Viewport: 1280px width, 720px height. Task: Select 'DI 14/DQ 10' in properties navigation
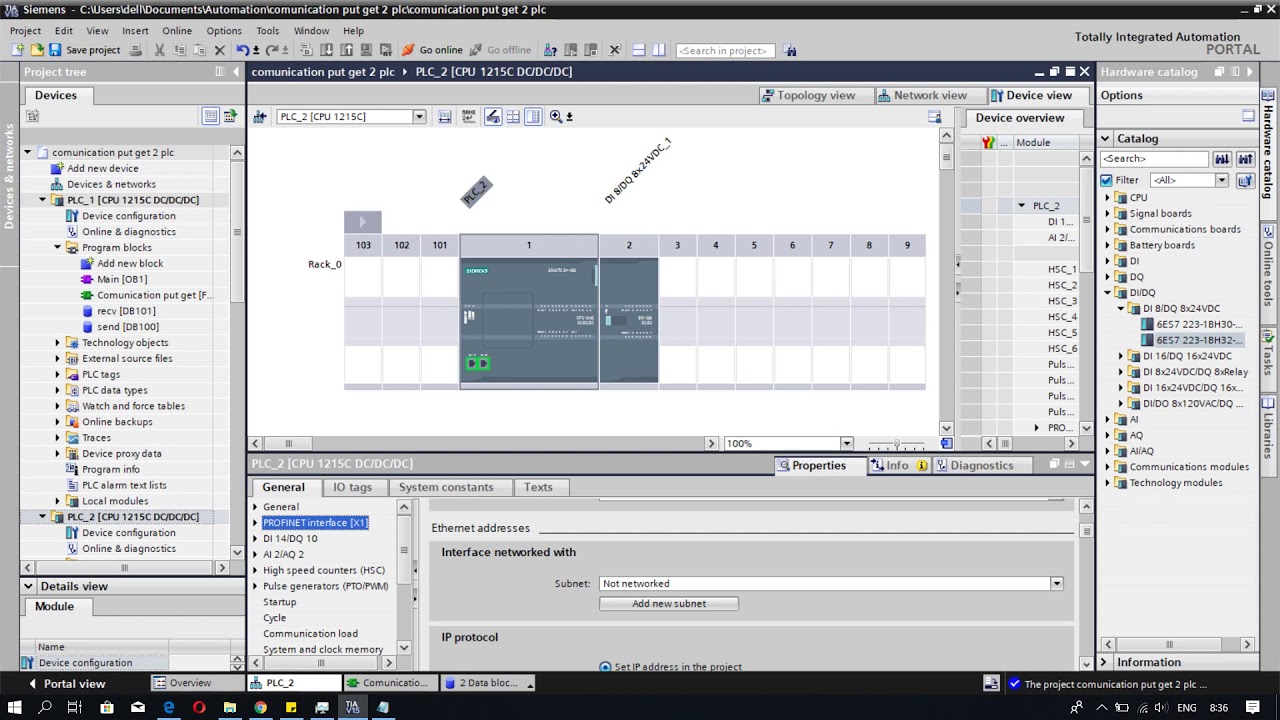pos(290,538)
